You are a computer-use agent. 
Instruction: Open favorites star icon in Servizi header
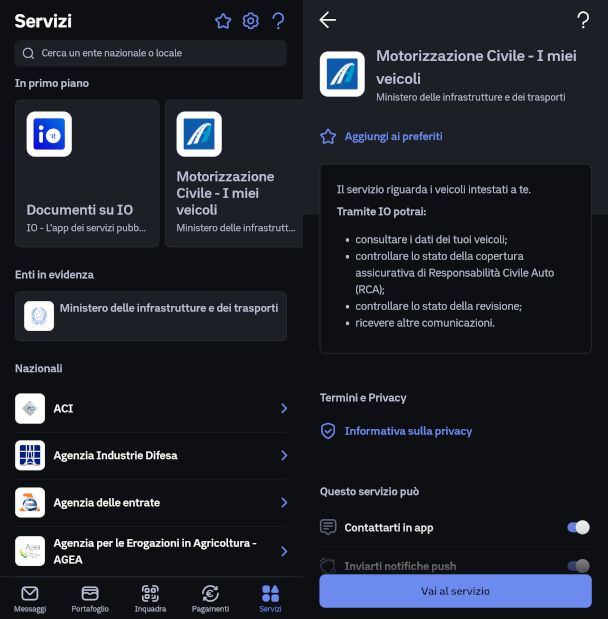pyautogui.click(x=223, y=21)
